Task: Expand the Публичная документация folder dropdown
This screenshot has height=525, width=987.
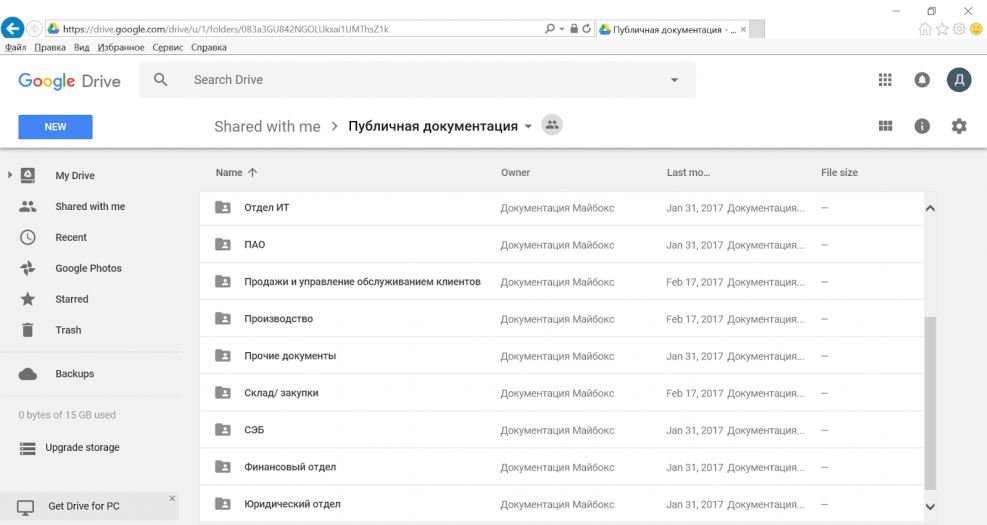Action: [528, 127]
